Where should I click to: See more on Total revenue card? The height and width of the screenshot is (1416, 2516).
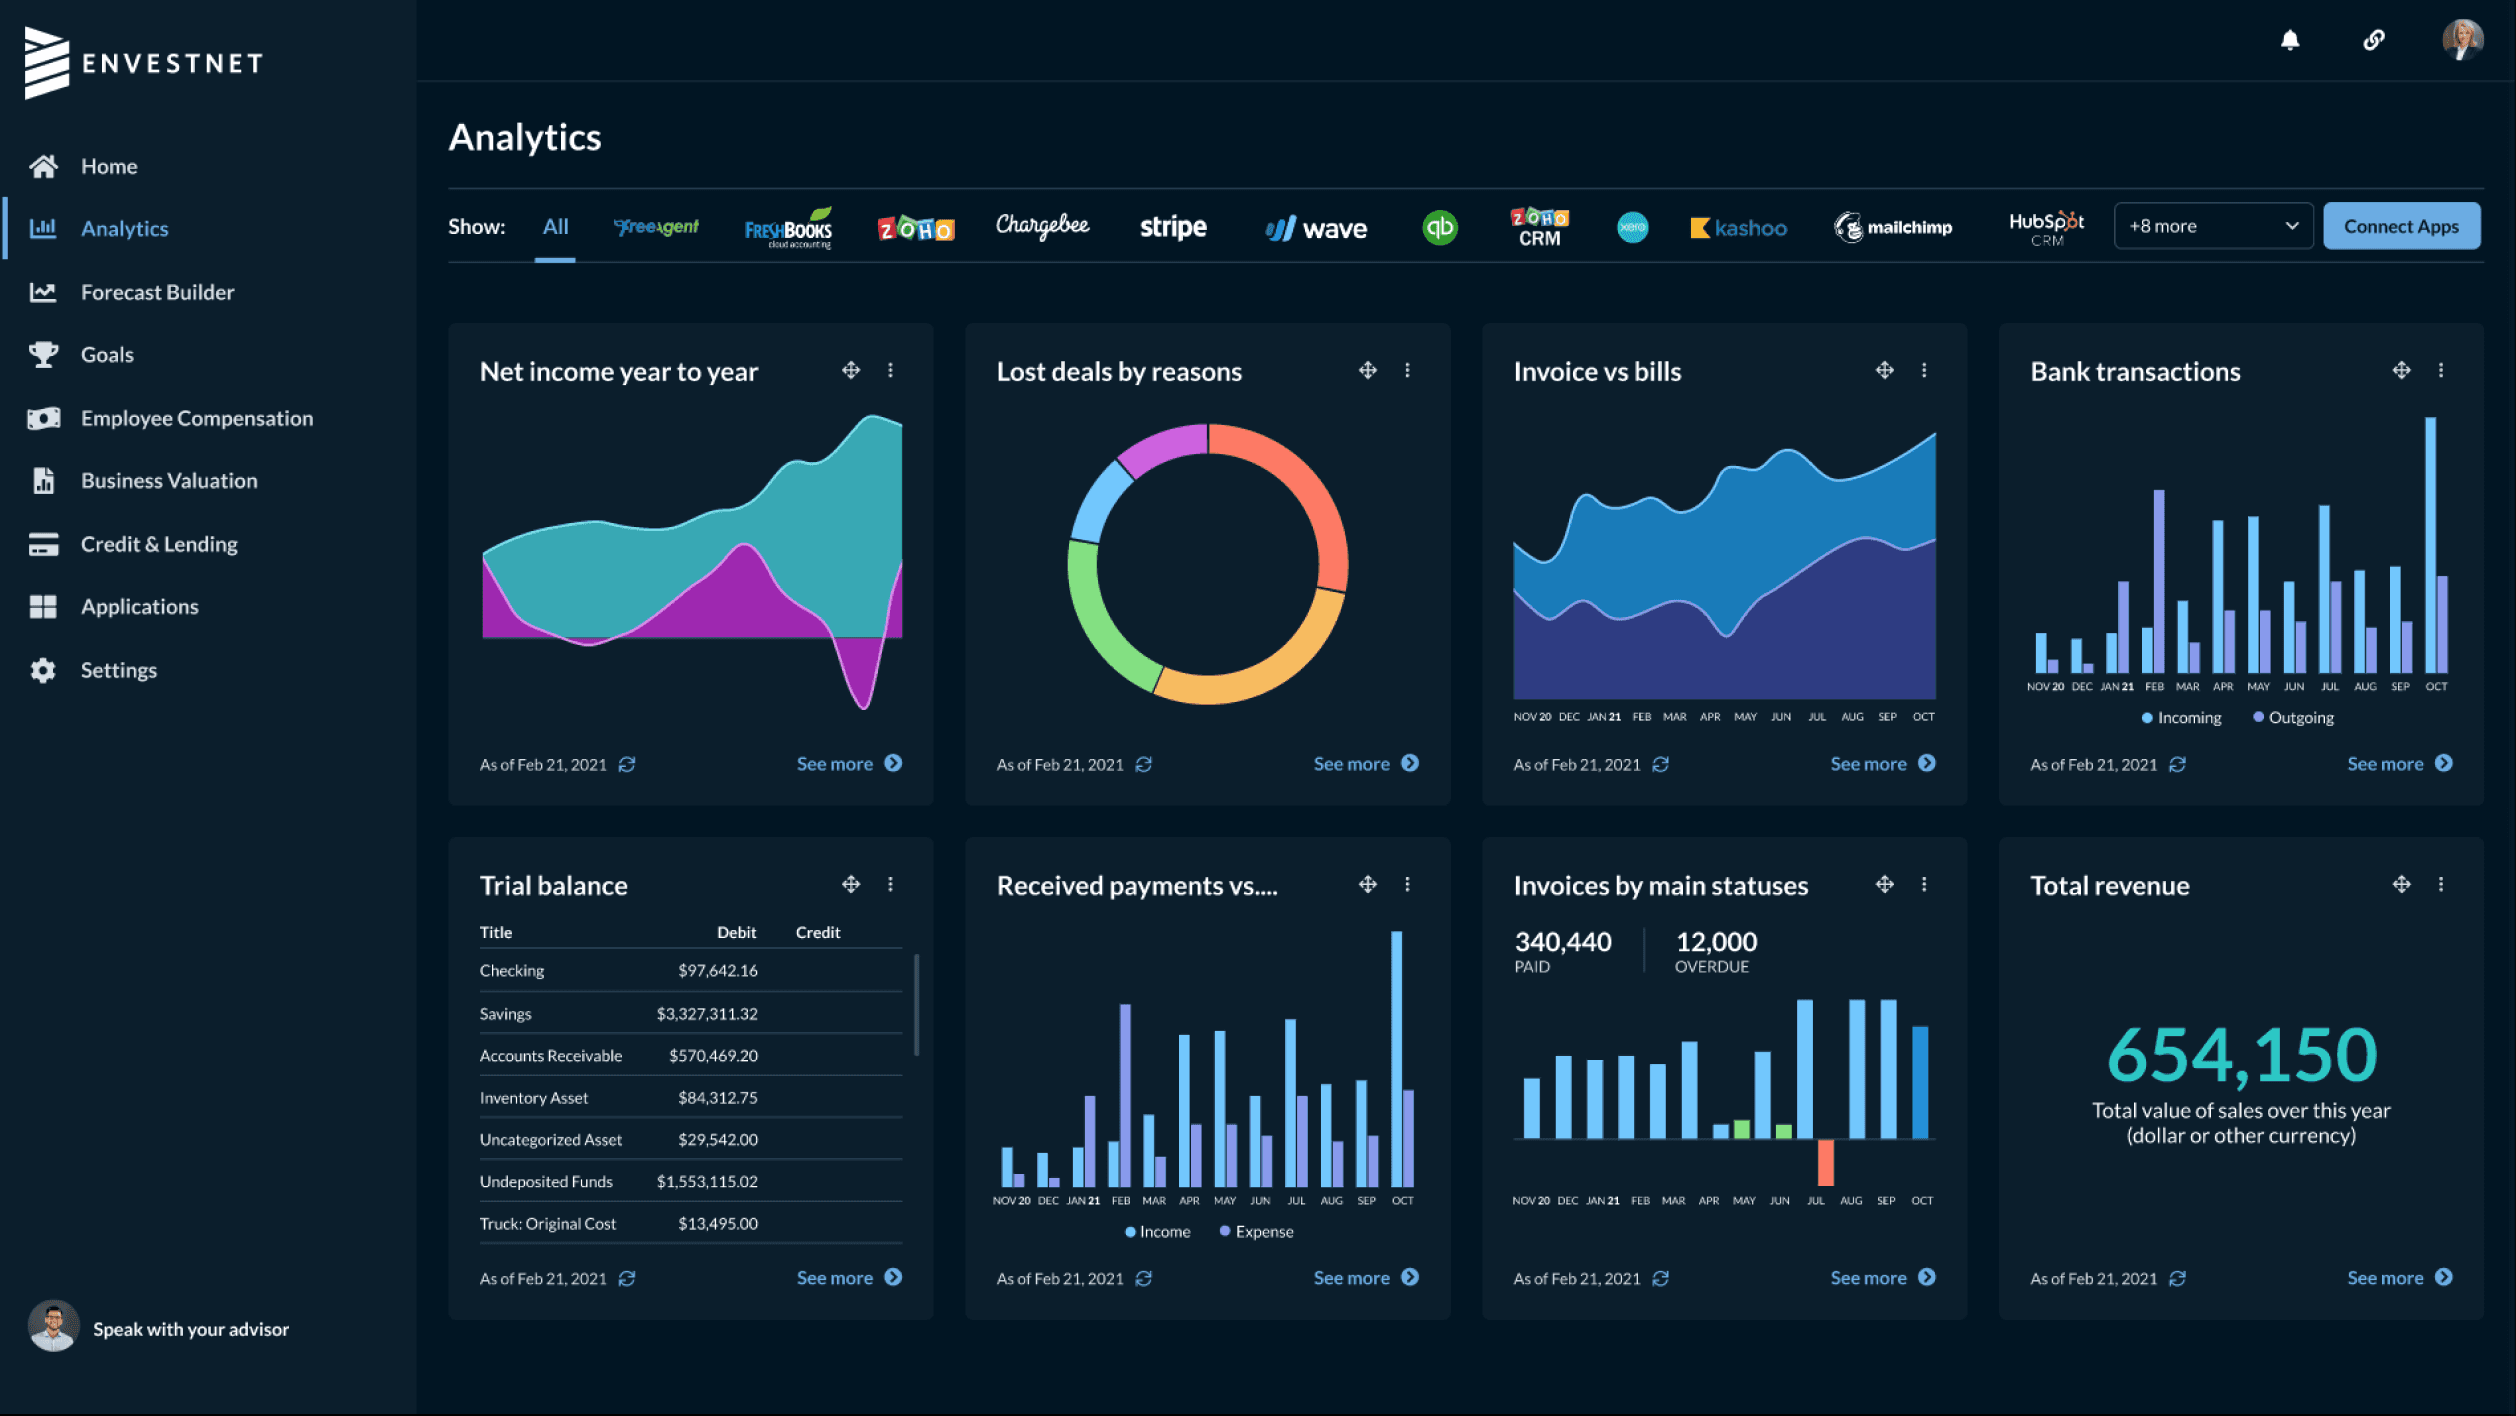click(x=2400, y=1277)
